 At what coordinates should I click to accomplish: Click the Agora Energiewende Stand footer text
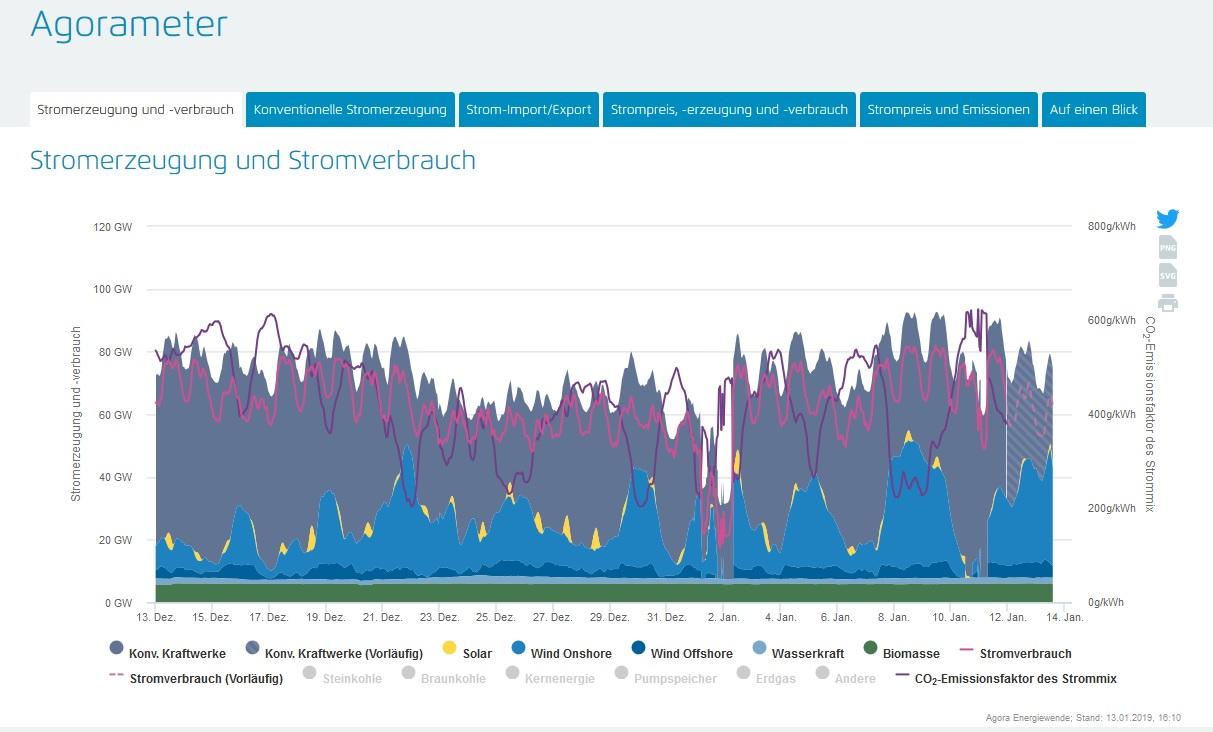coord(1084,718)
